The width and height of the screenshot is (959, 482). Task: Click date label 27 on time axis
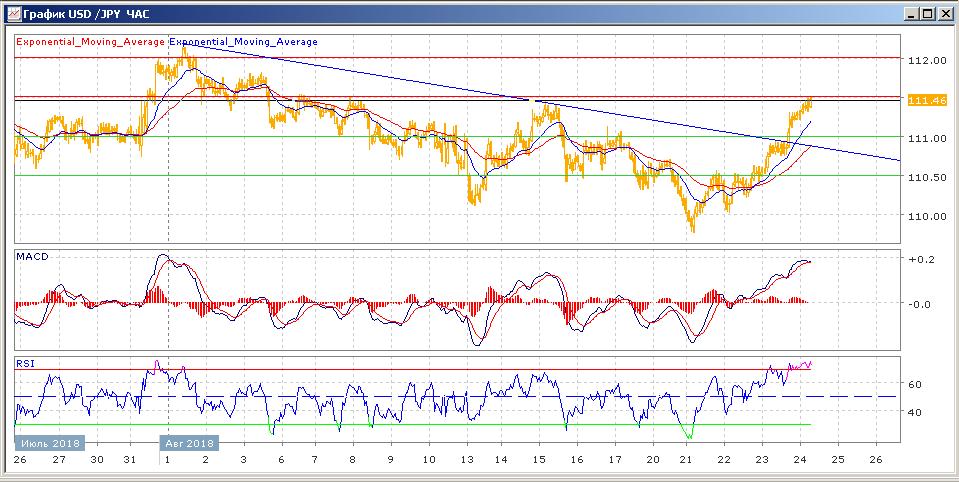[59, 460]
